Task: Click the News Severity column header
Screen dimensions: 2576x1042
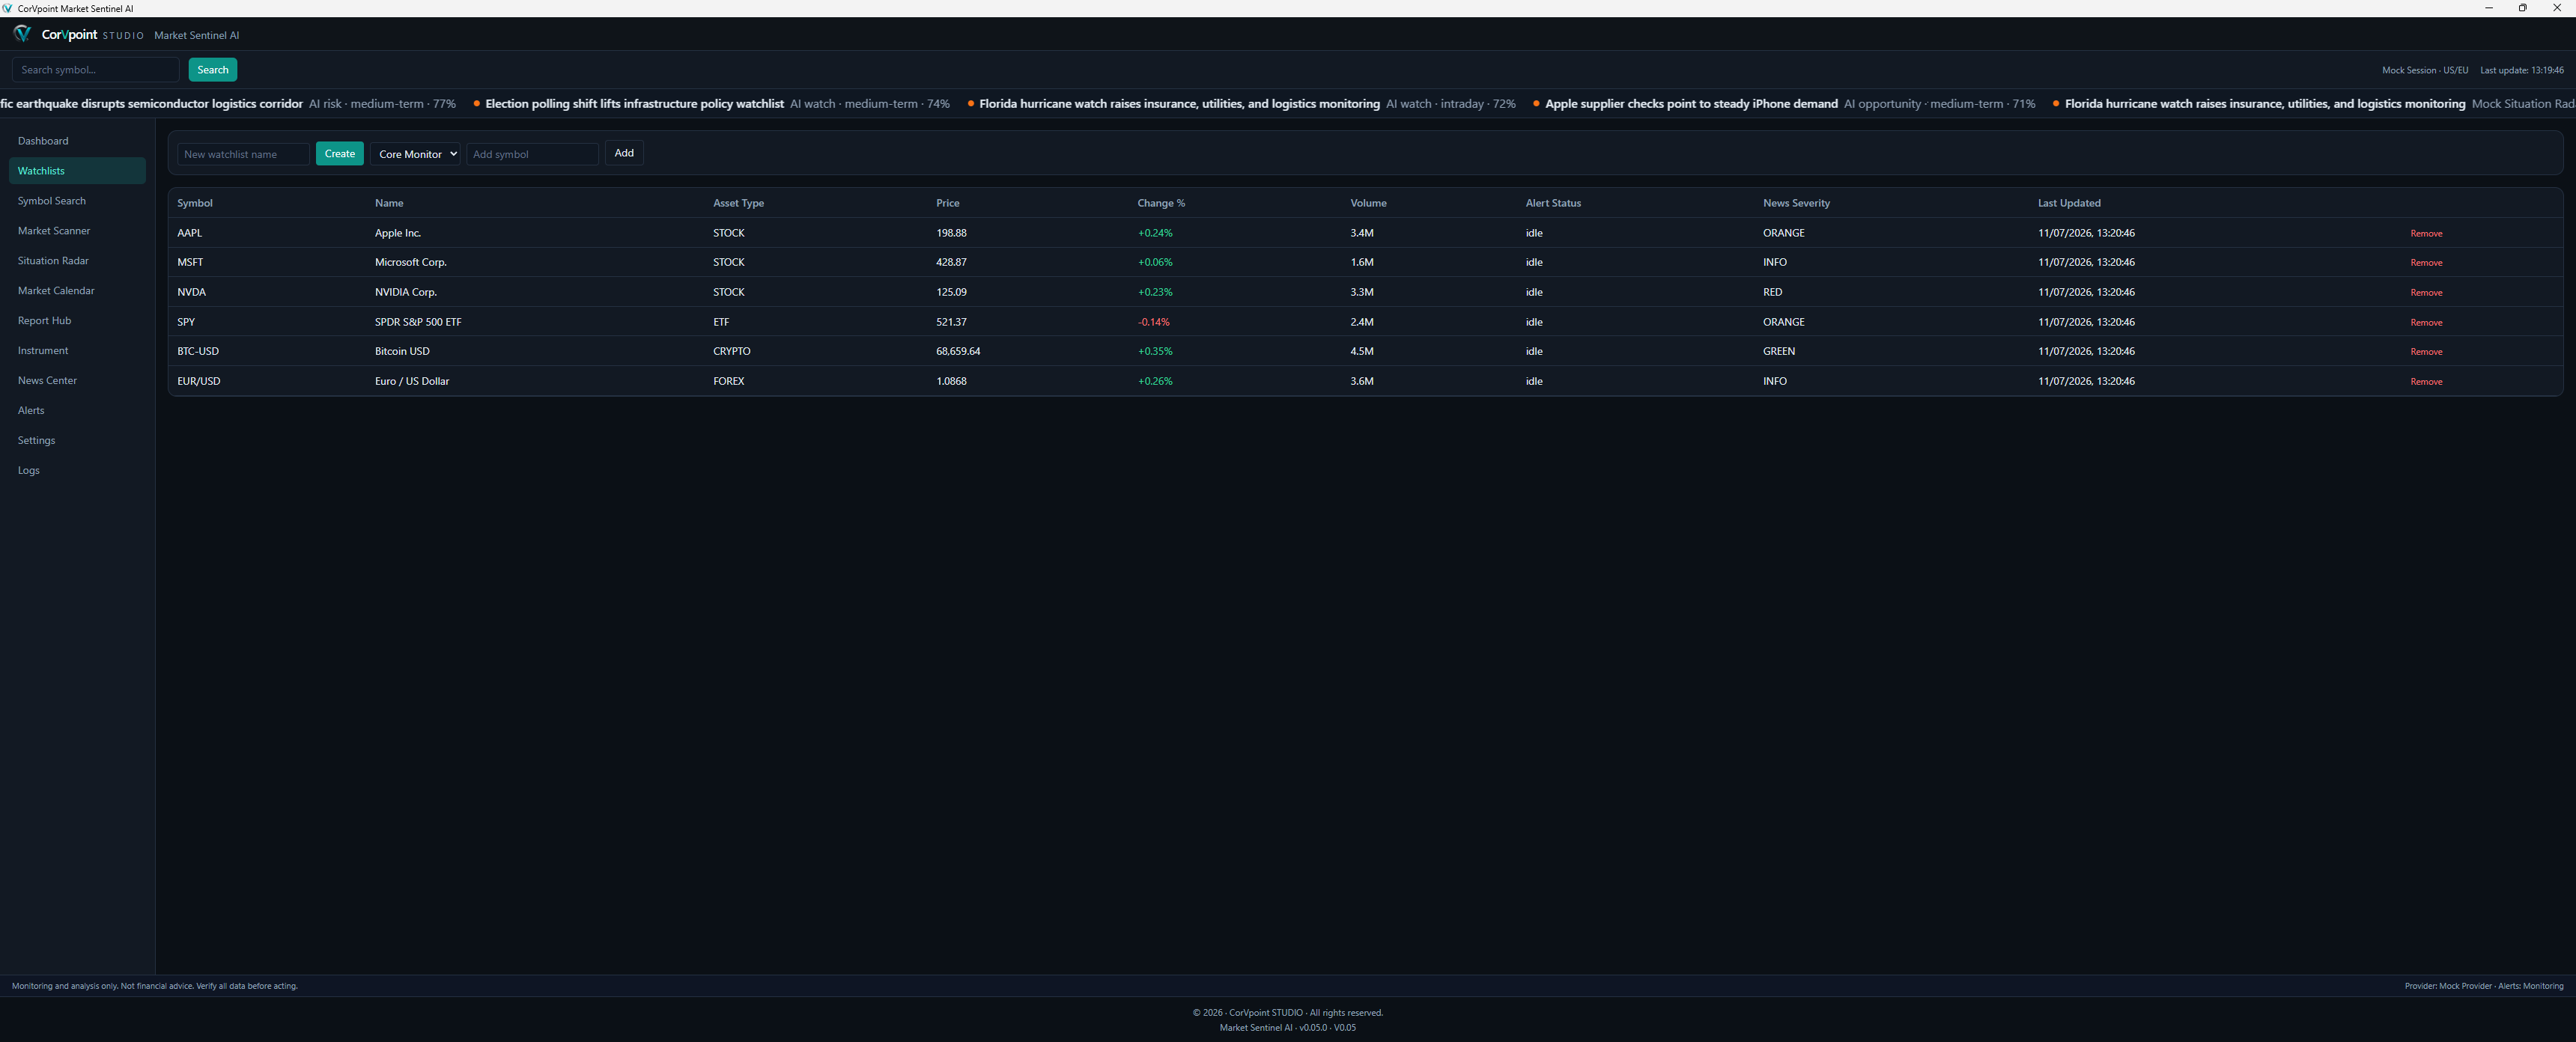Action: click(x=1796, y=203)
